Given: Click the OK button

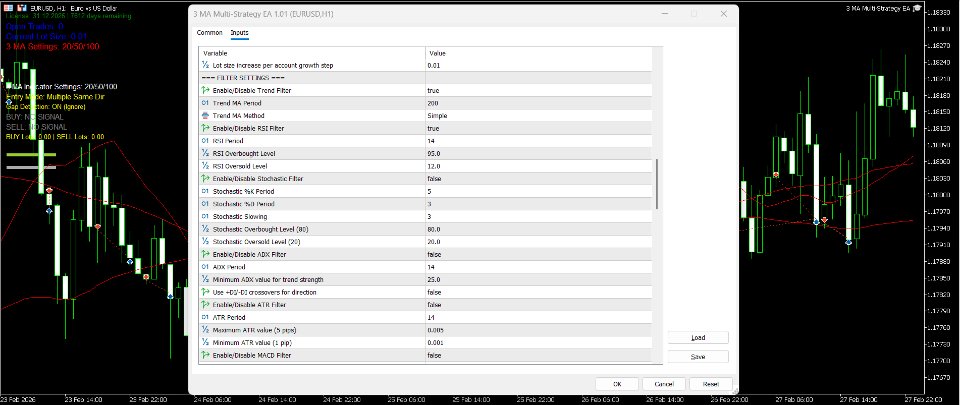Looking at the screenshot, I should click(617, 384).
